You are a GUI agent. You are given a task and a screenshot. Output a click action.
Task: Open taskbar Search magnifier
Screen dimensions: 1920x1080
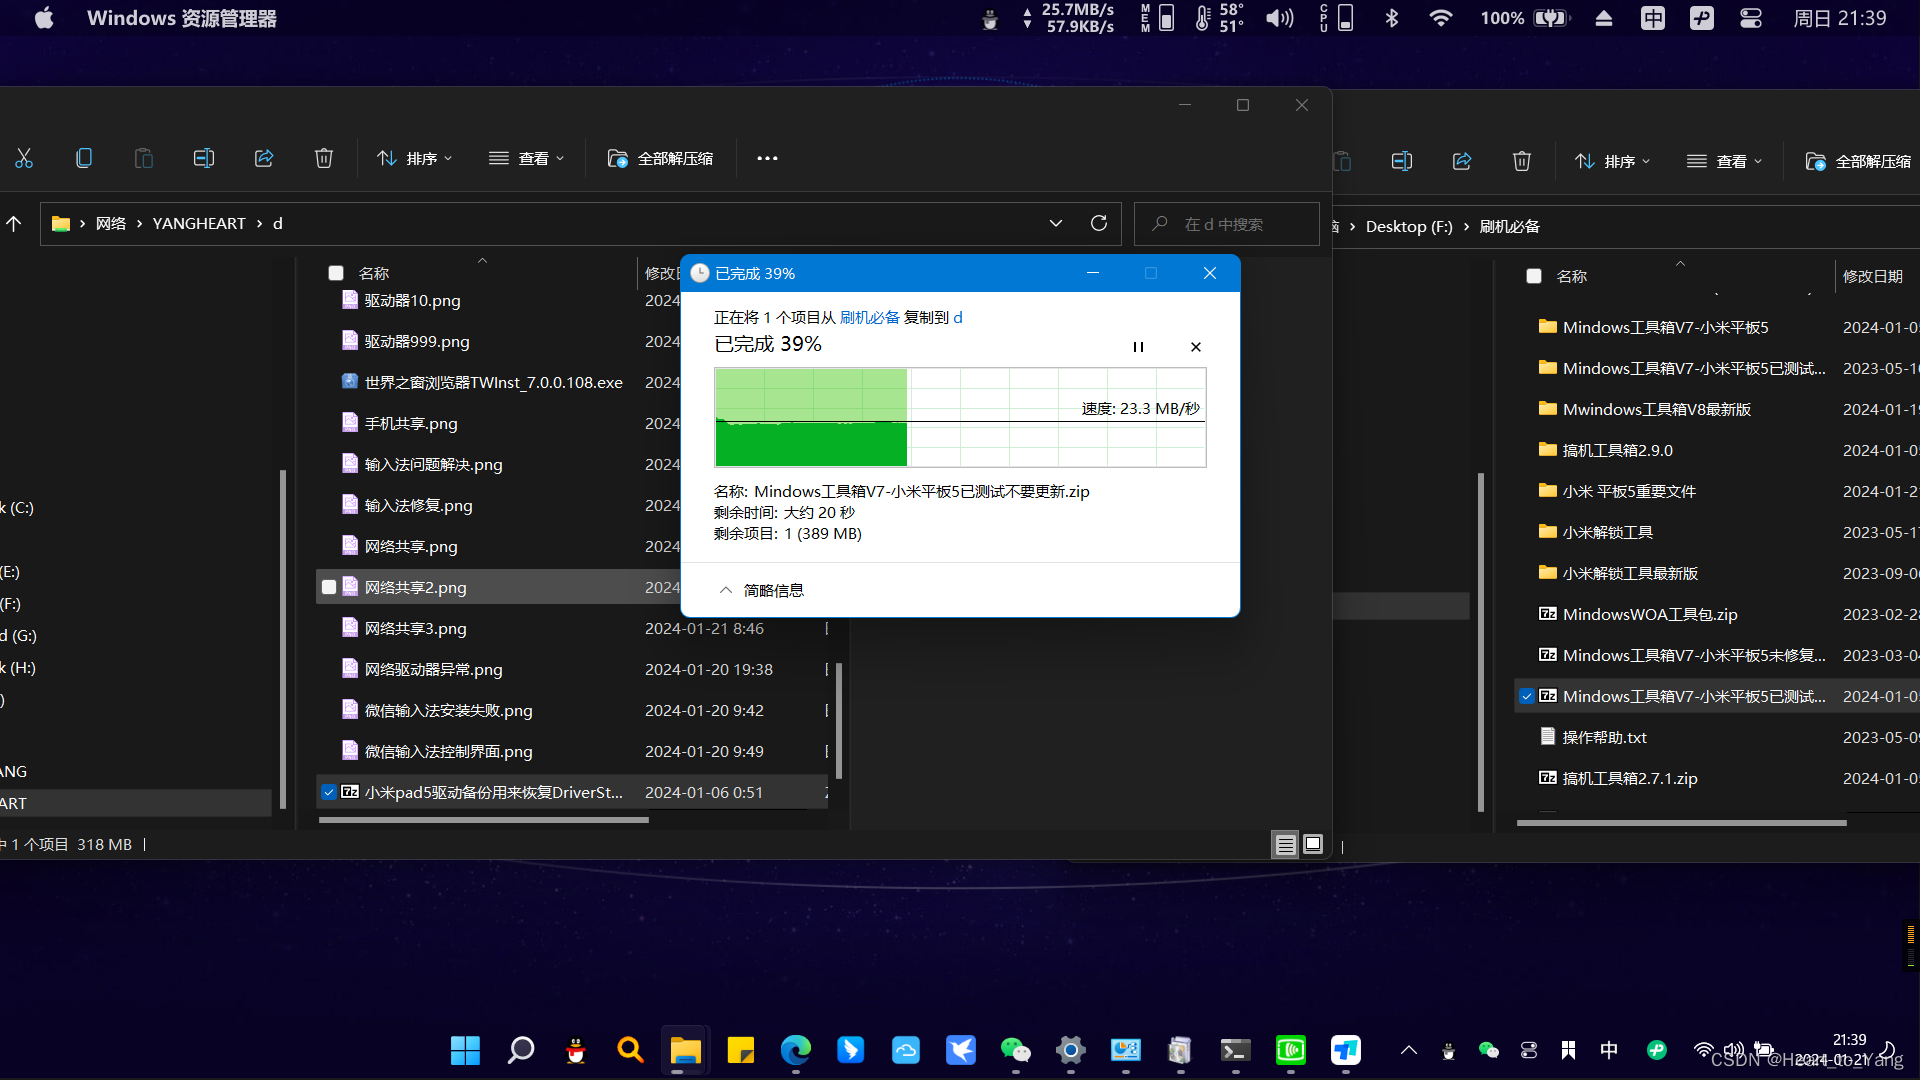pos(521,1050)
